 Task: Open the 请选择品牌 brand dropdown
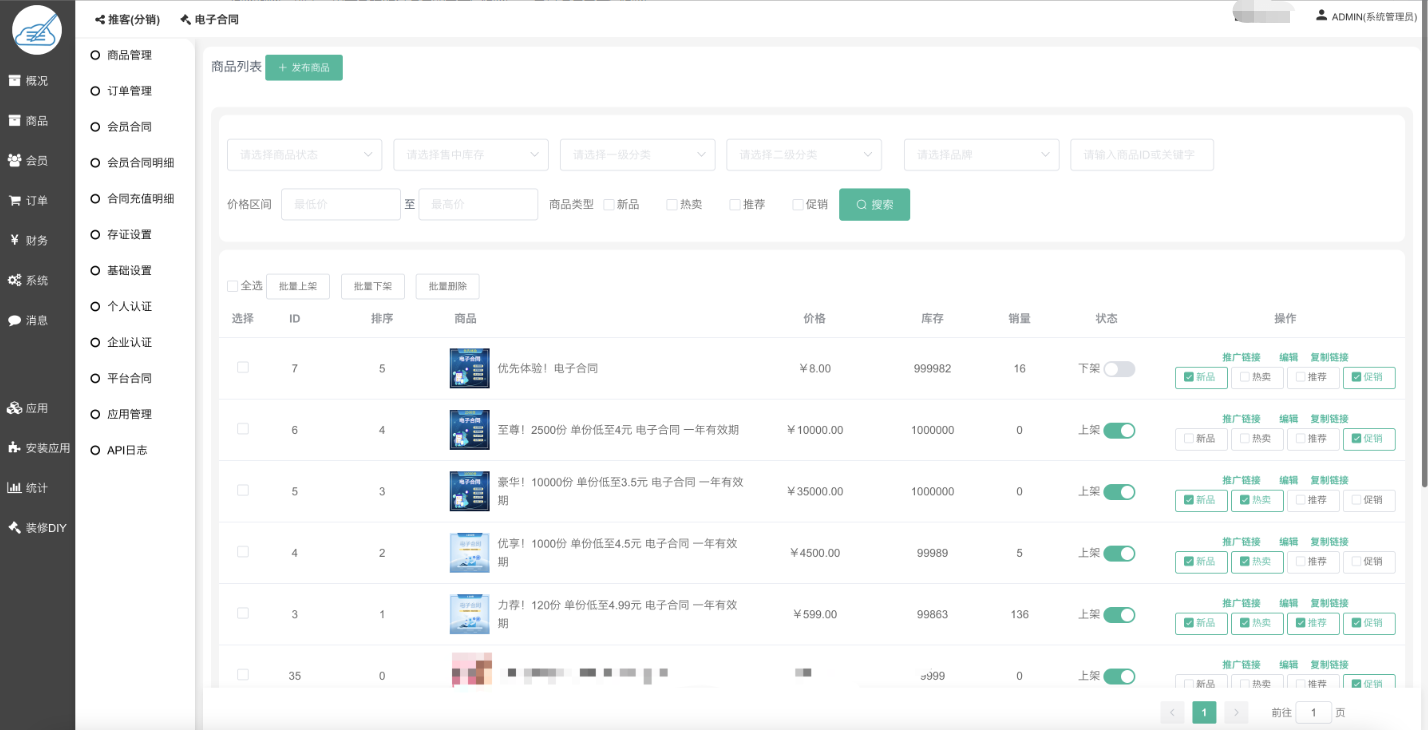pos(981,155)
